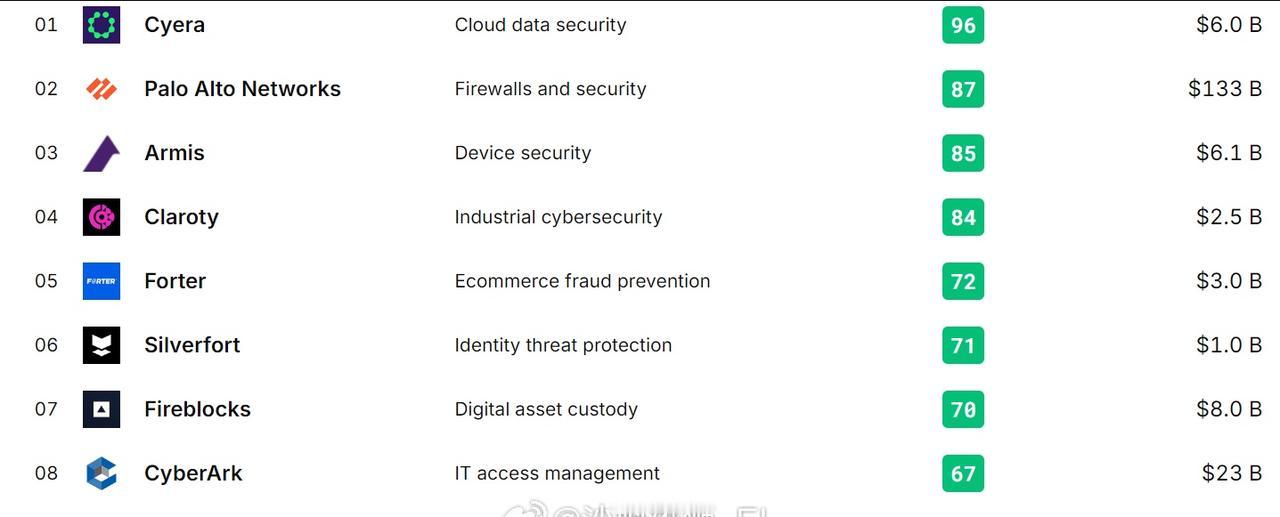Click the score badge showing 72
This screenshot has width=1280, height=517.
coord(963,281)
